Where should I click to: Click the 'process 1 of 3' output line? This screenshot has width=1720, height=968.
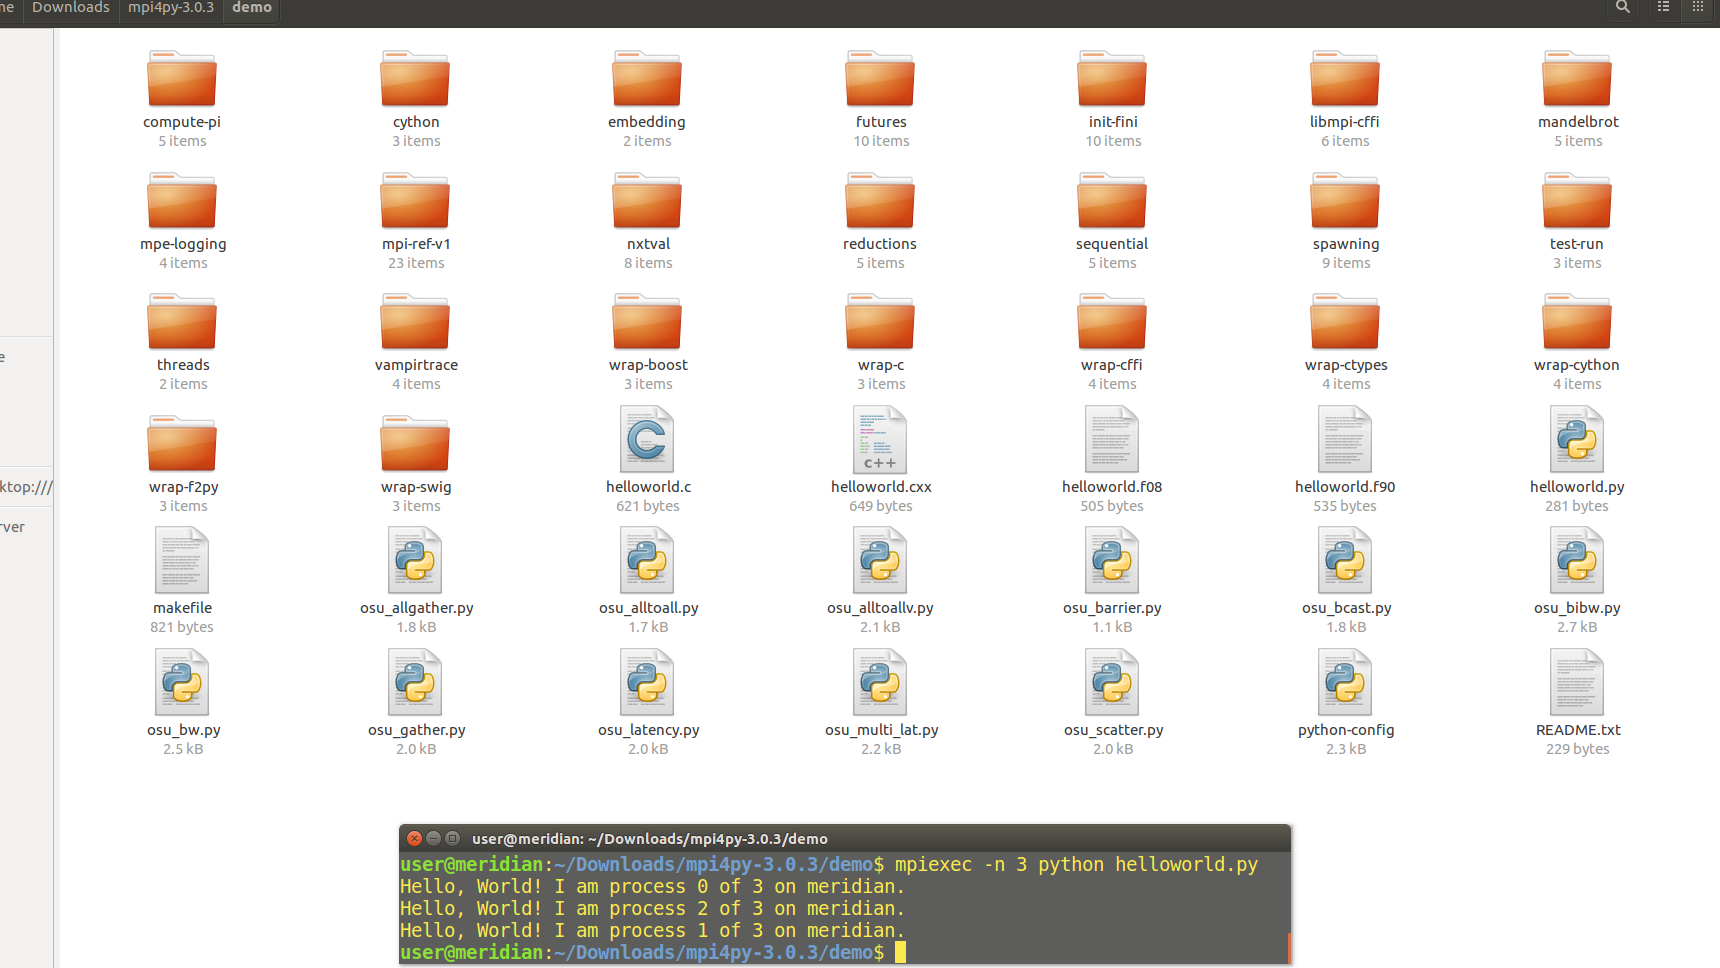652,930
